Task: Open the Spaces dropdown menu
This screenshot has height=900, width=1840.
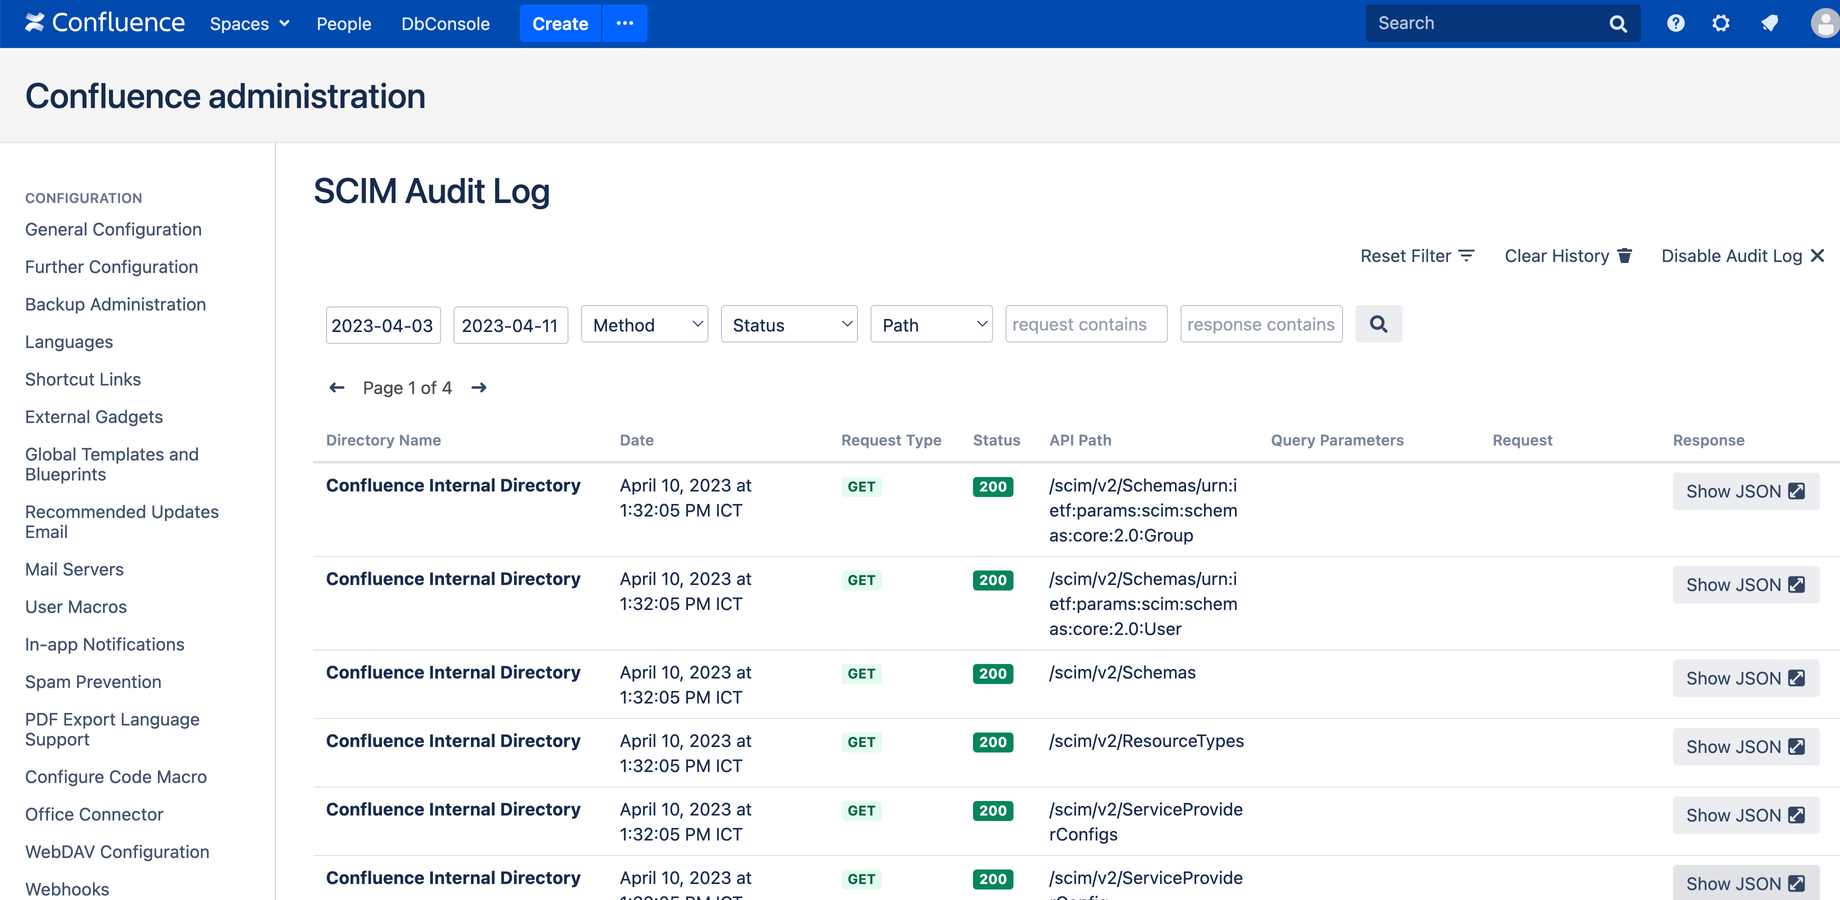Action: [249, 23]
